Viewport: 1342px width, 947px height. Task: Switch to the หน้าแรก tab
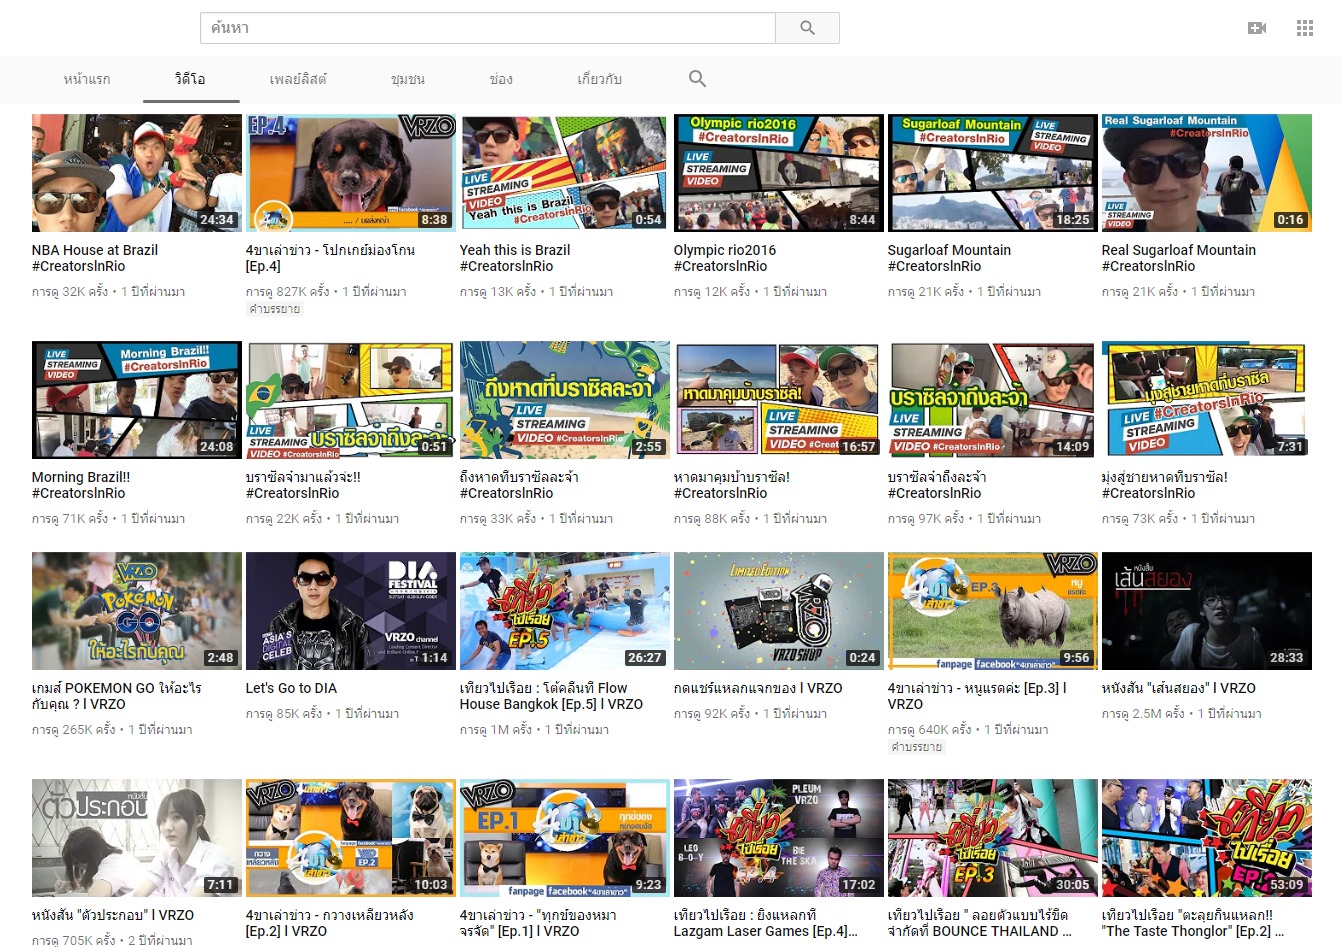click(x=87, y=79)
